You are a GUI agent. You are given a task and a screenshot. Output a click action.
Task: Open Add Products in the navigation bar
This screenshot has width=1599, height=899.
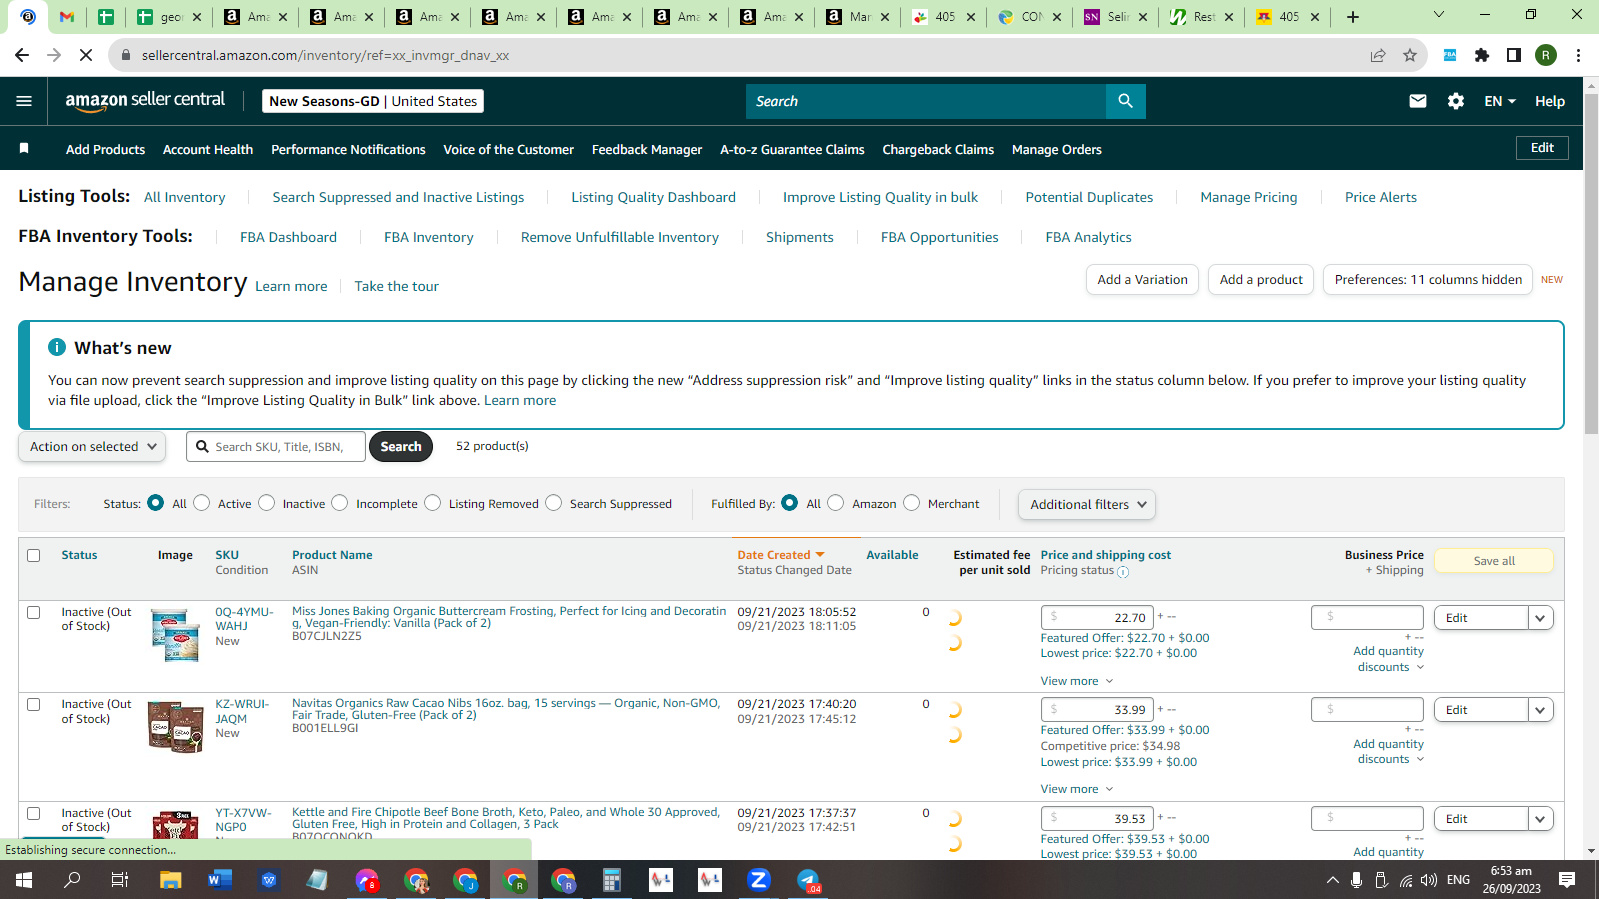pyautogui.click(x=105, y=149)
